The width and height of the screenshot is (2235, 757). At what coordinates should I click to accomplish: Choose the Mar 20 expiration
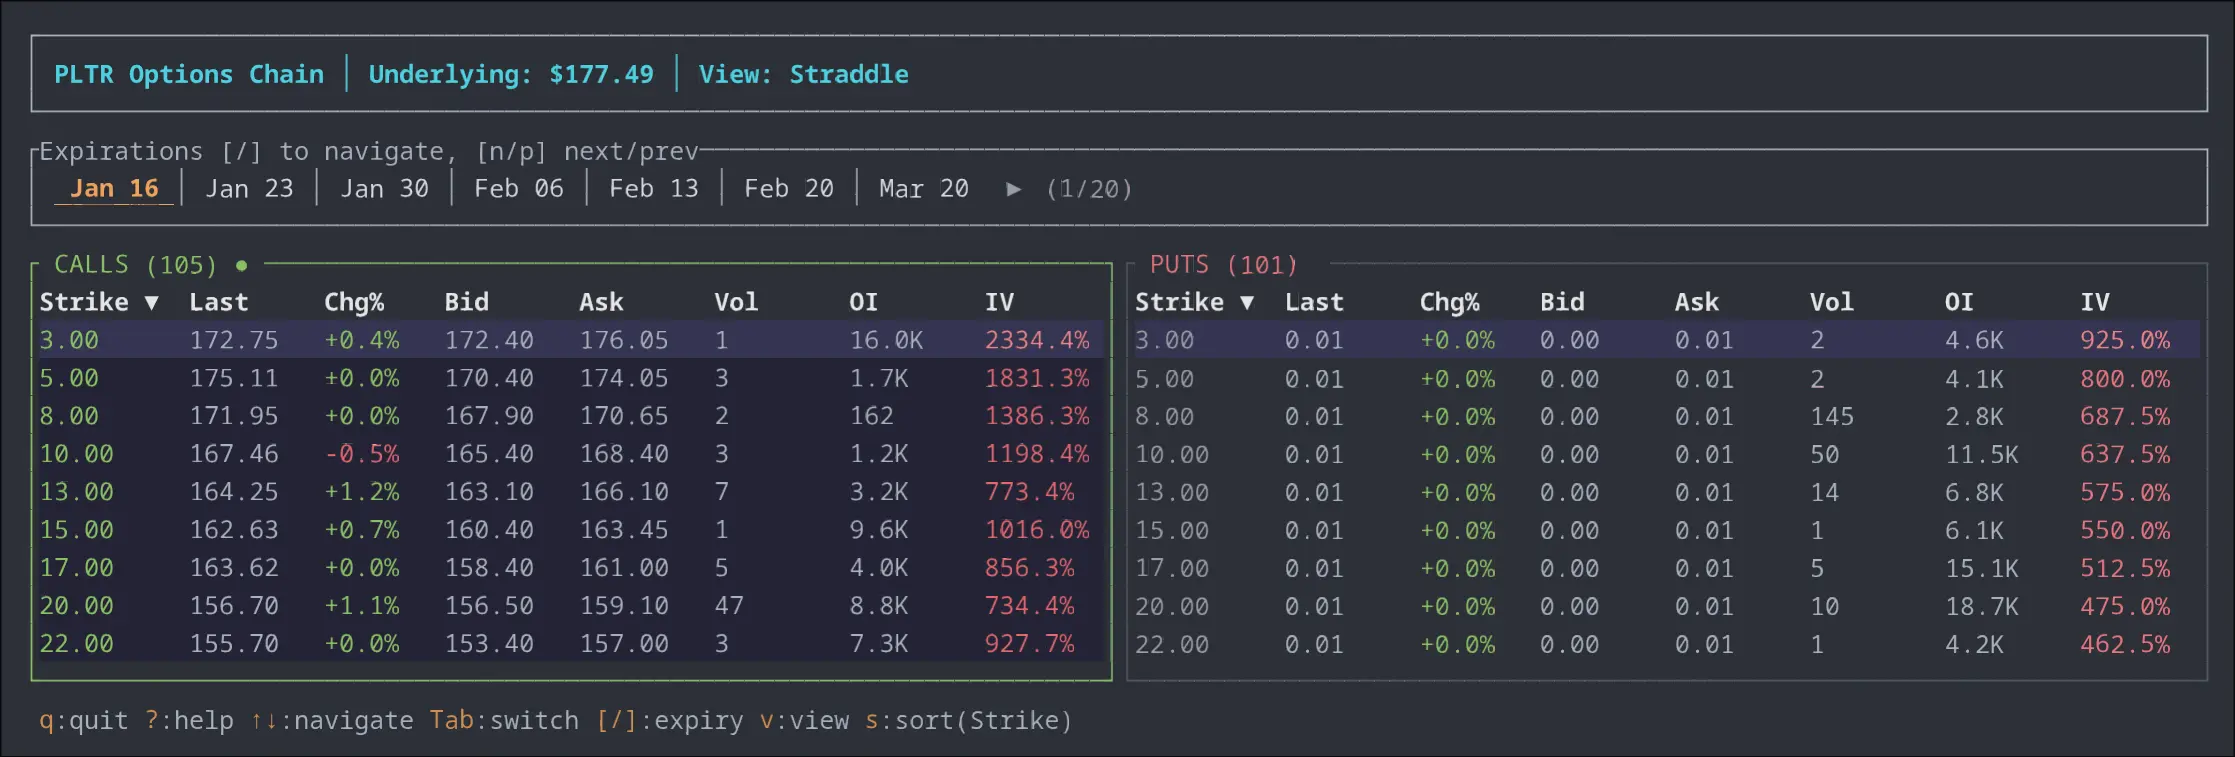coord(924,188)
